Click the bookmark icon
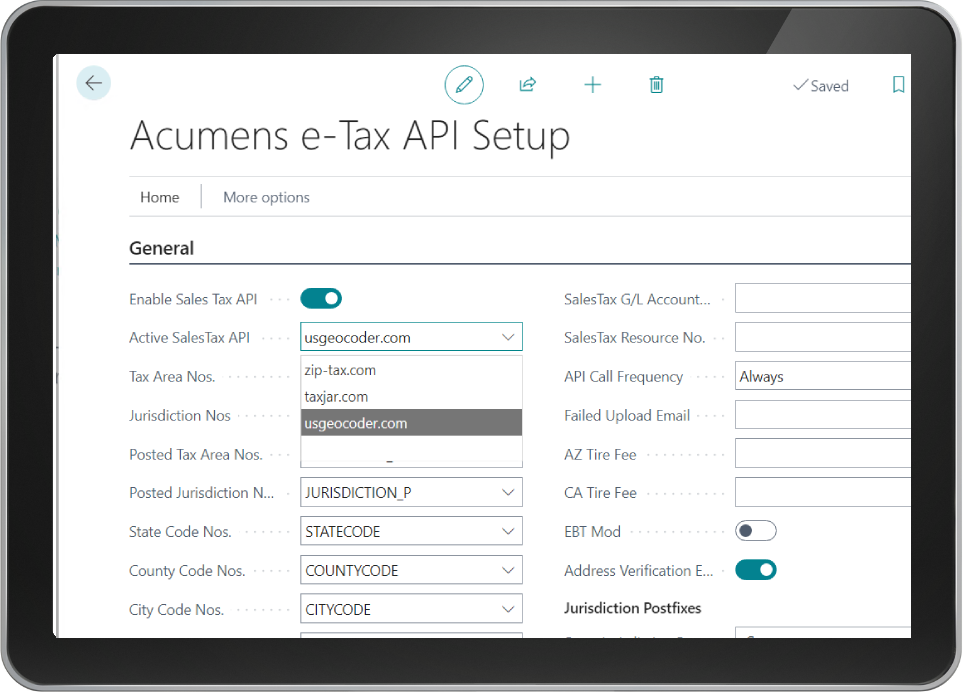 (x=899, y=85)
